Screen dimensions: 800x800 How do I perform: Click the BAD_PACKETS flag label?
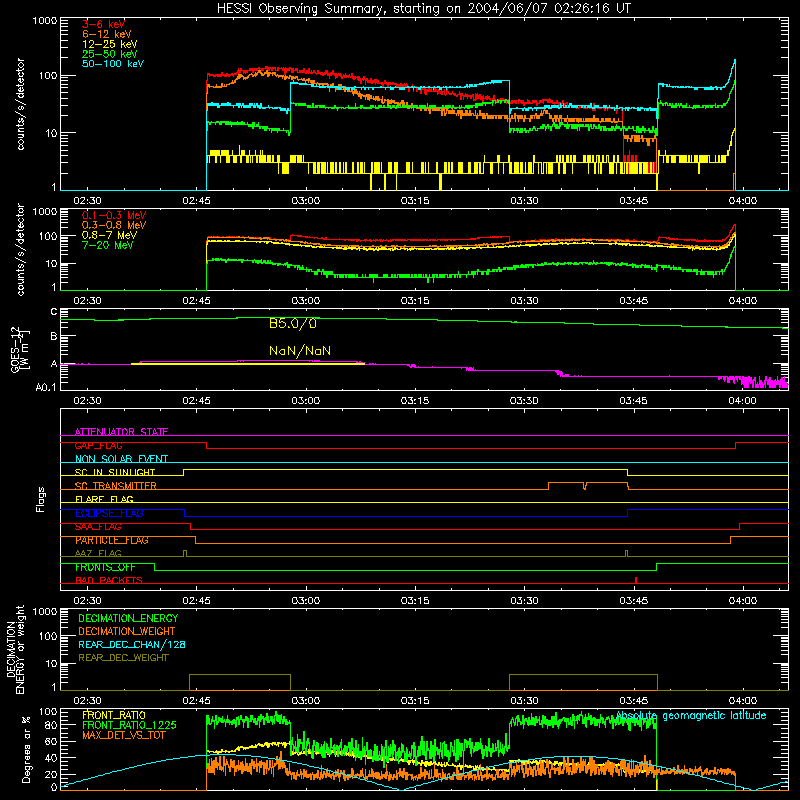(109, 580)
